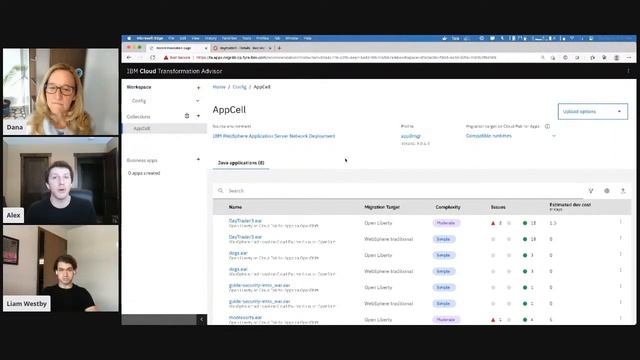Screen dimensions: 640x360
Task: Open dogs.ear WebSphere traditional application
Action: click(238, 269)
